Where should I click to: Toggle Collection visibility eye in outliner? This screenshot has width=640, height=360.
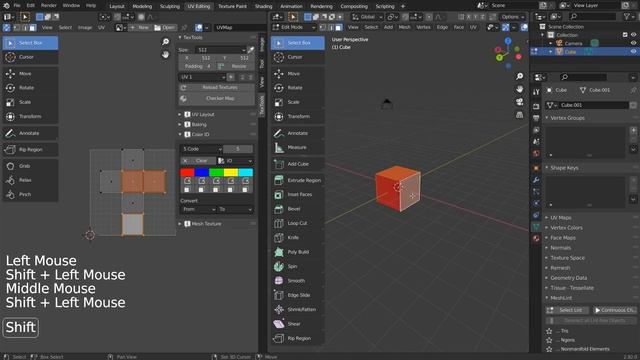pyautogui.click(x=633, y=35)
